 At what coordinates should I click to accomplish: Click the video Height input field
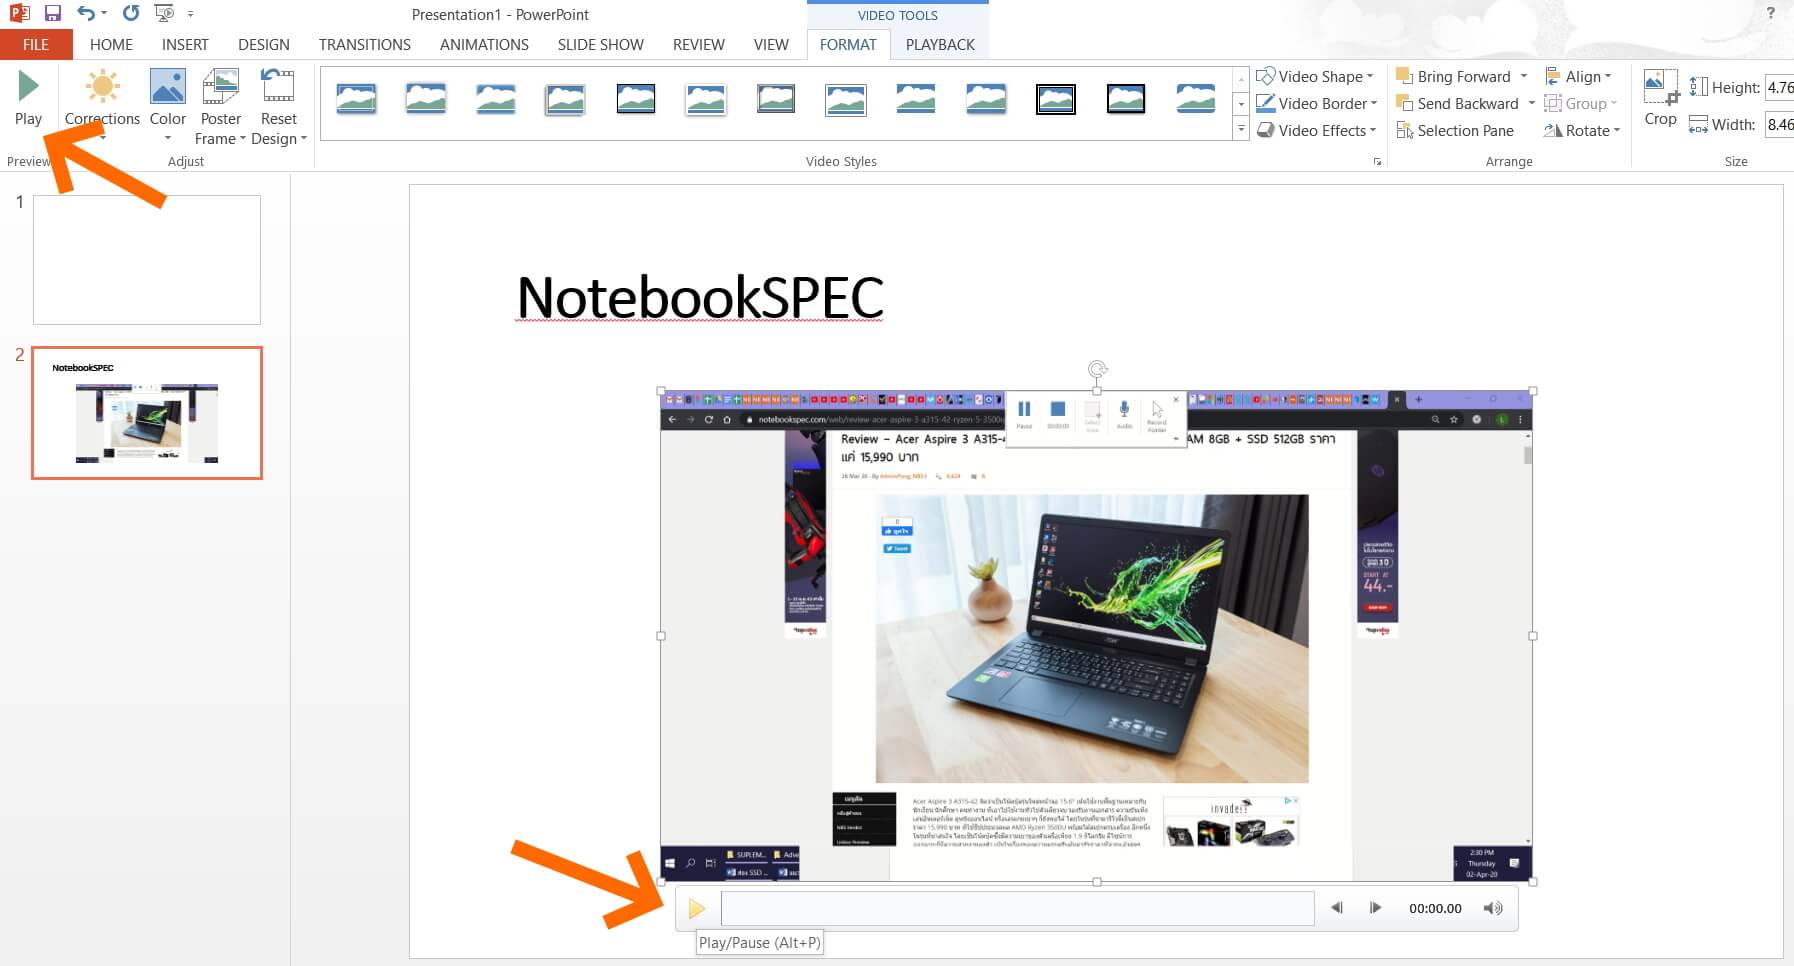click(1779, 87)
